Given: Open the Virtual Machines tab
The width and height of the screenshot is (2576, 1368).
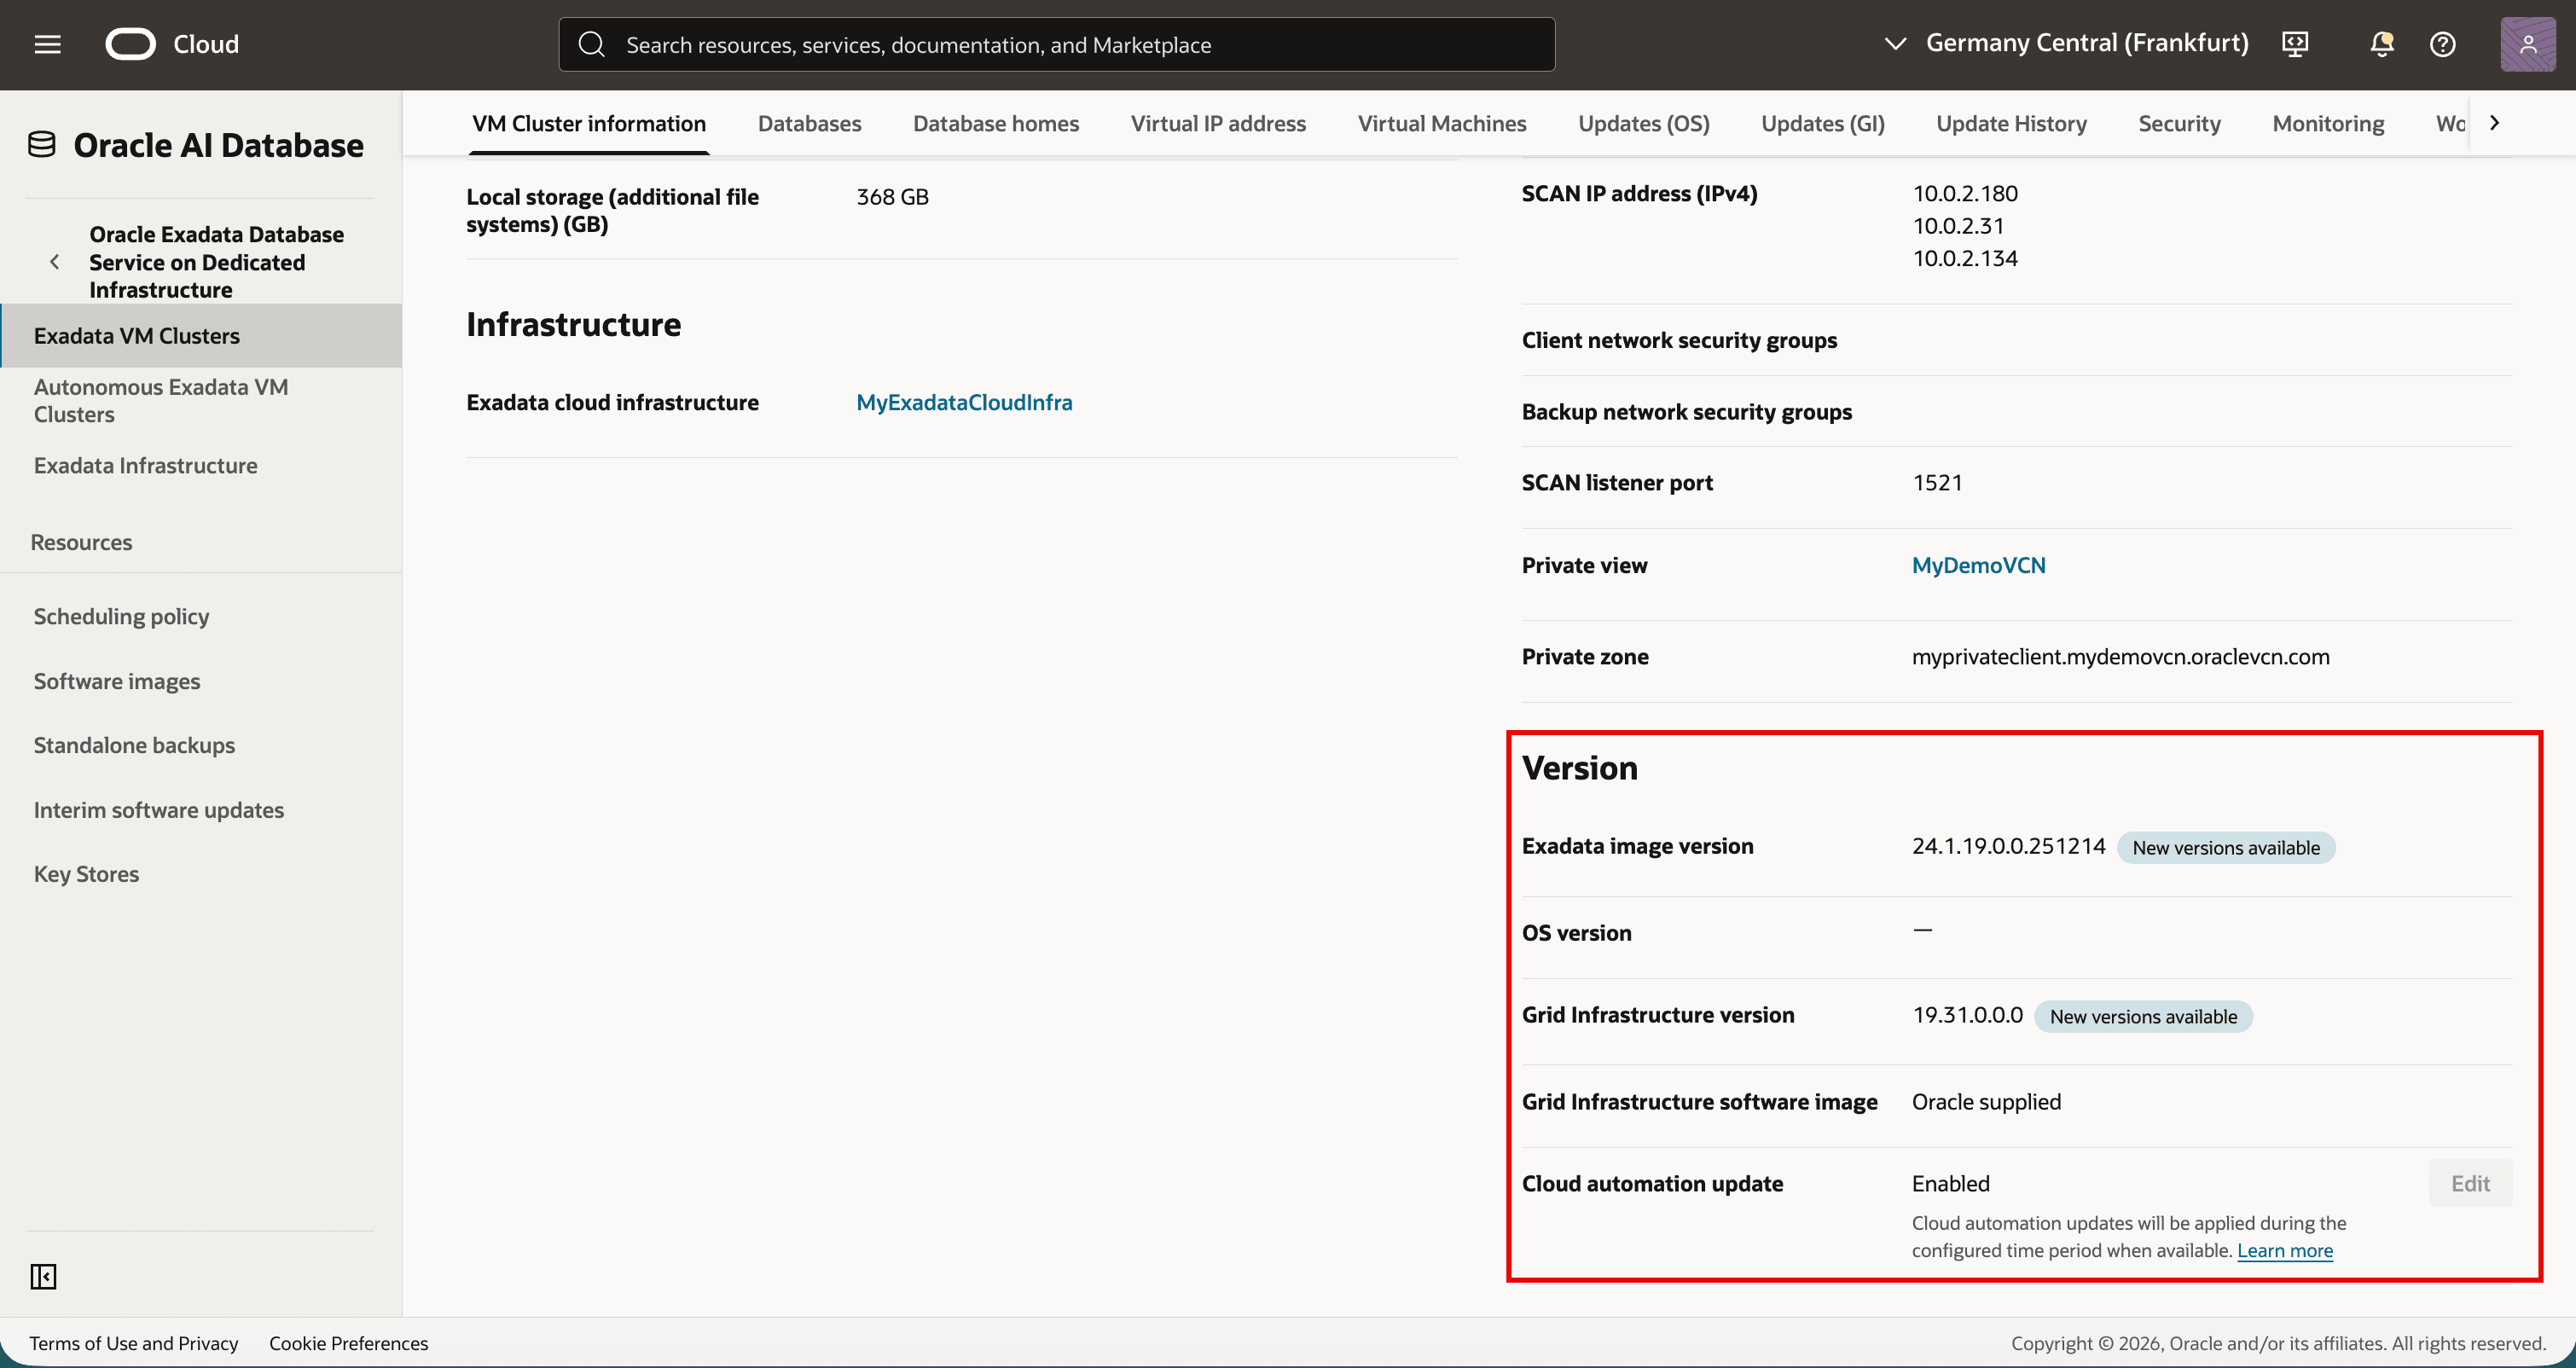Looking at the screenshot, I should pyautogui.click(x=1442, y=123).
